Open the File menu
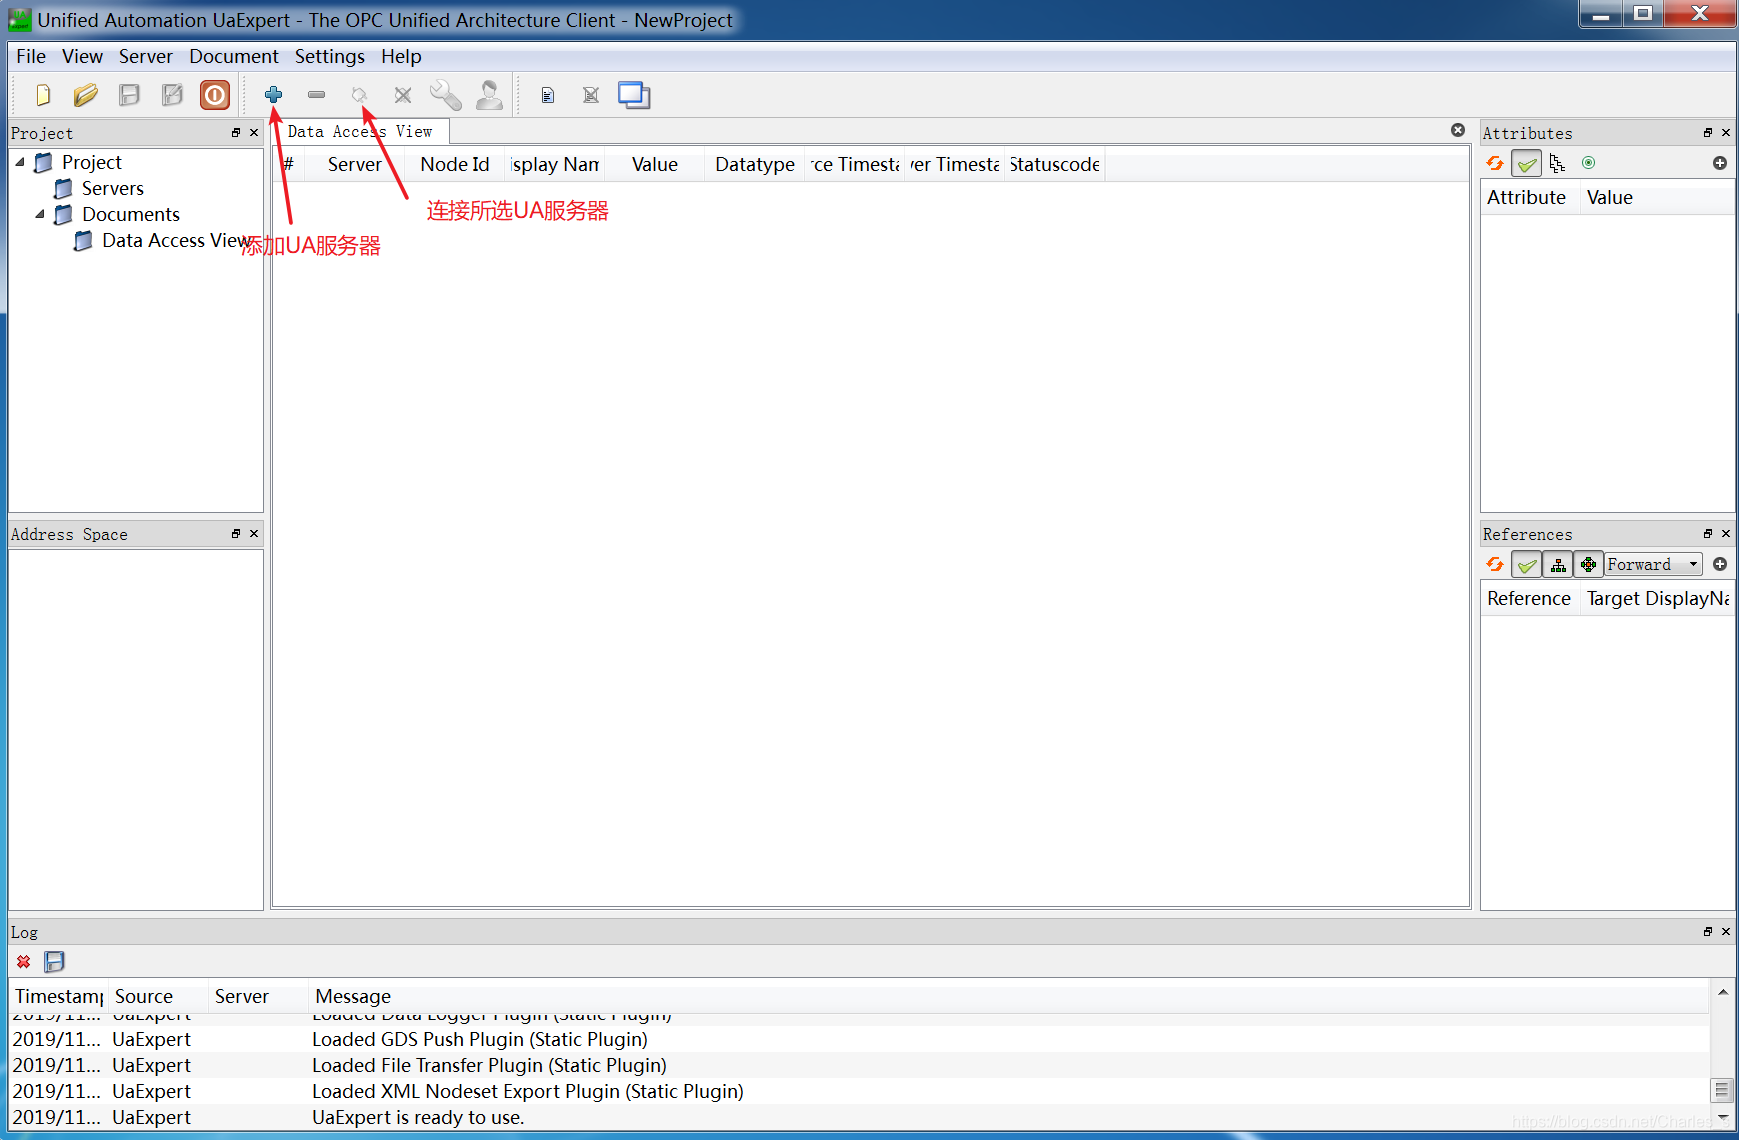1739x1140 pixels. click(x=31, y=56)
